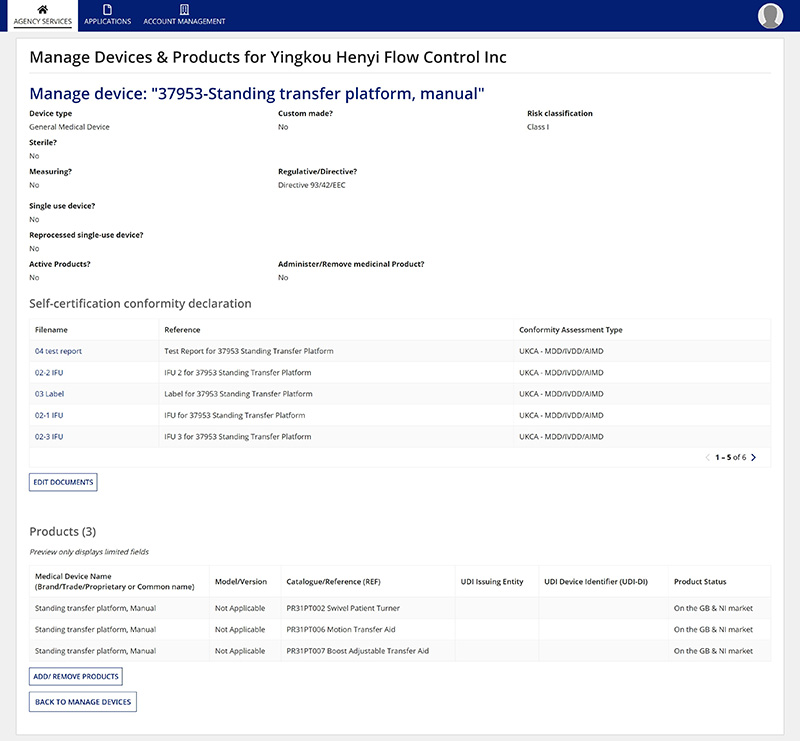Click the Applications document icon
This screenshot has width=800, height=741.
point(107,9)
